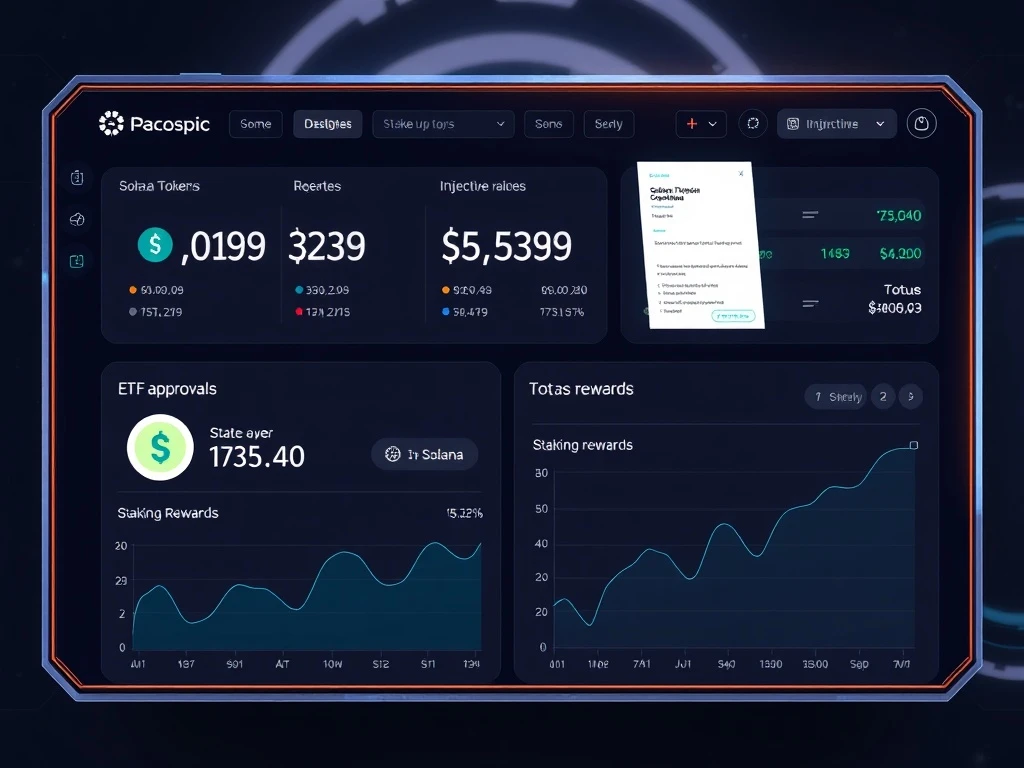The height and width of the screenshot is (768, 1024).
Task: Click the $5,5399 value
Action: (507, 246)
